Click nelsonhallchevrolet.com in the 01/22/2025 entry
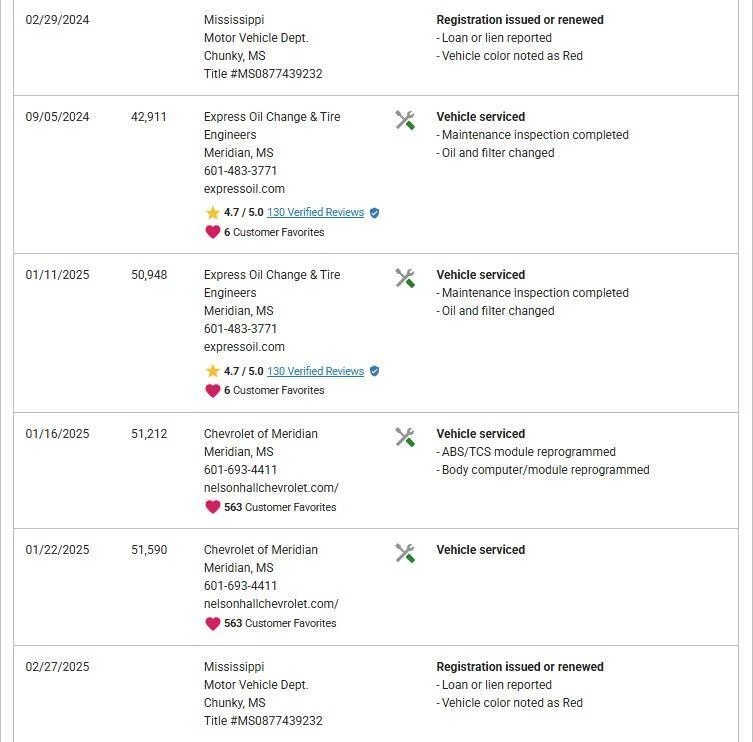The height and width of the screenshot is (742, 753). (x=271, y=604)
